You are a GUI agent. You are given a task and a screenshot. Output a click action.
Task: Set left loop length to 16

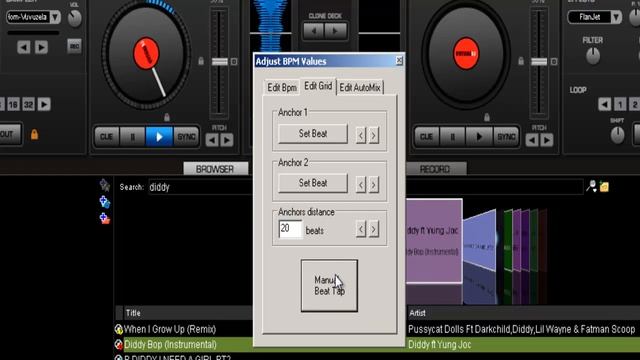[x=13, y=104]
